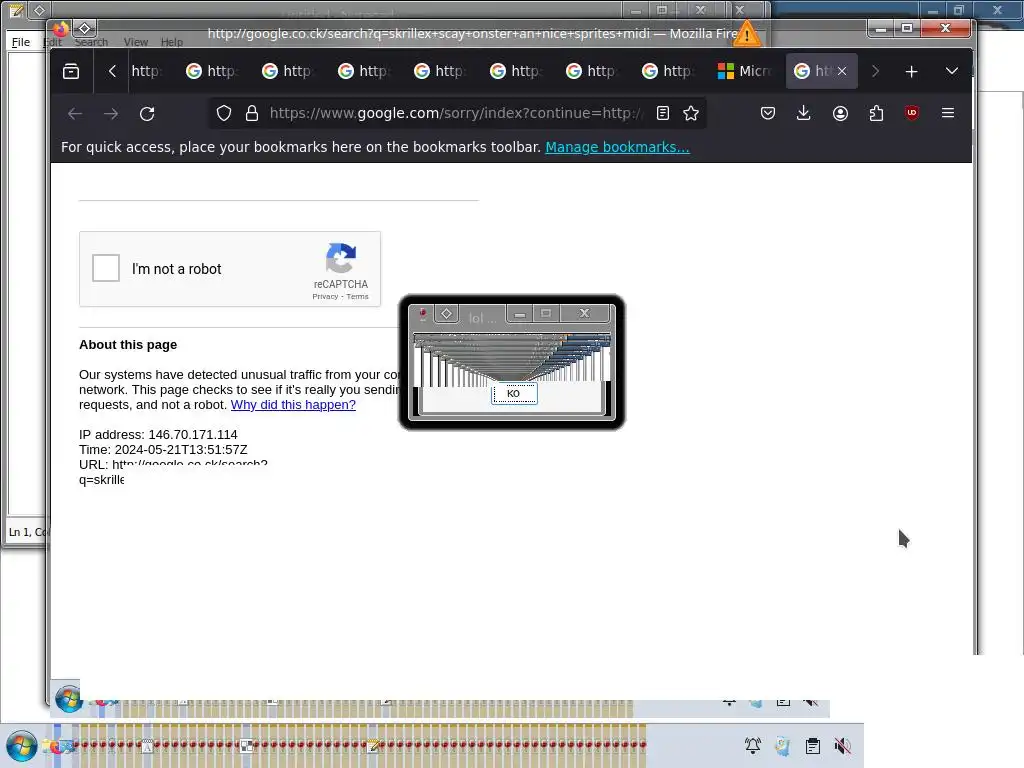This screenshot has width=1024, height=768.
Task: Open tracking protection shield panel
Action: point(224,114)
